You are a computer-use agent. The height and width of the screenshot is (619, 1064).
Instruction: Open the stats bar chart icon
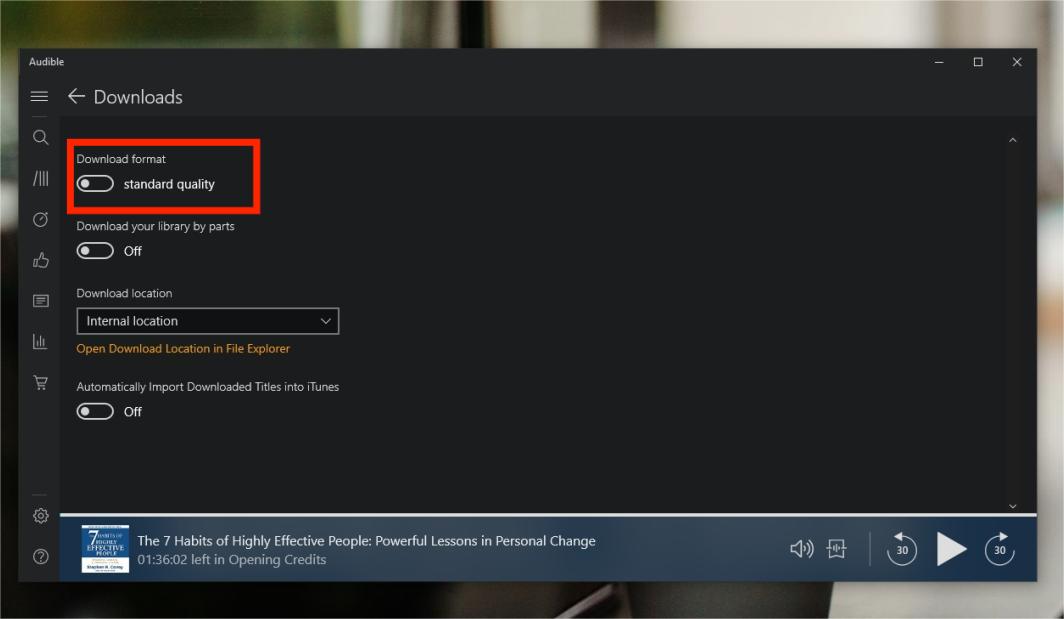coord(41,341)
